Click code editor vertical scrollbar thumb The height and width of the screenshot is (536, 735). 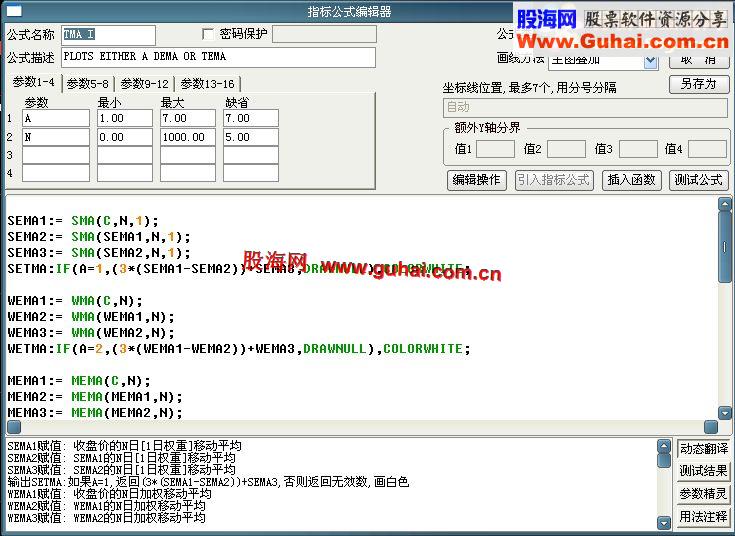pos(725,247)
